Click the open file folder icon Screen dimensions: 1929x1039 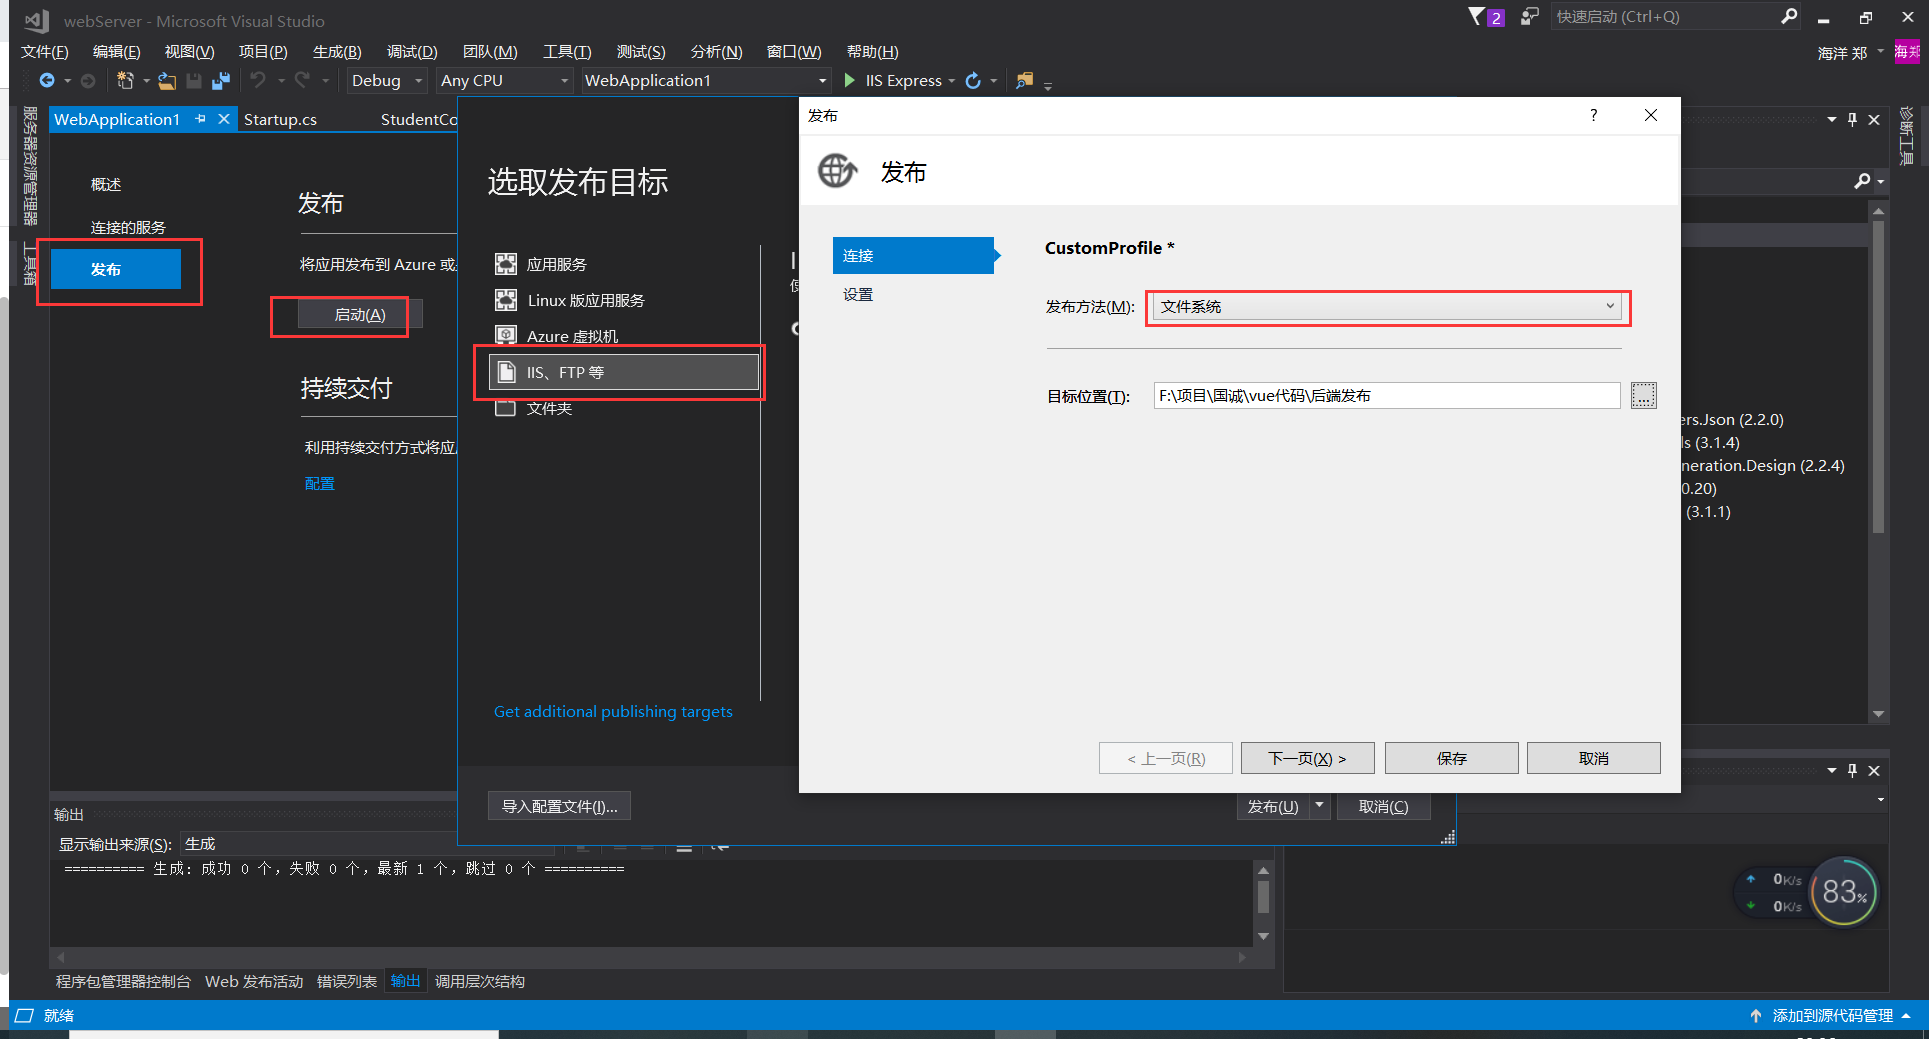[167, 81]
